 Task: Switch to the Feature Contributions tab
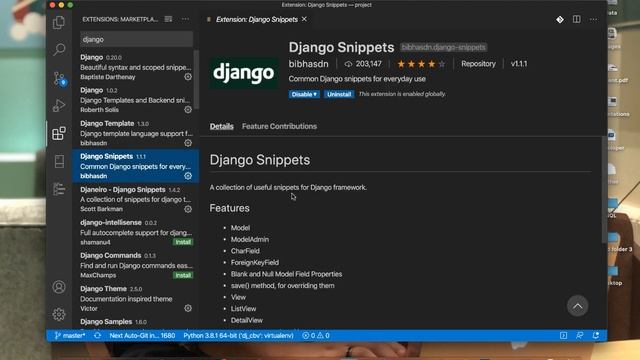point(279,127)
